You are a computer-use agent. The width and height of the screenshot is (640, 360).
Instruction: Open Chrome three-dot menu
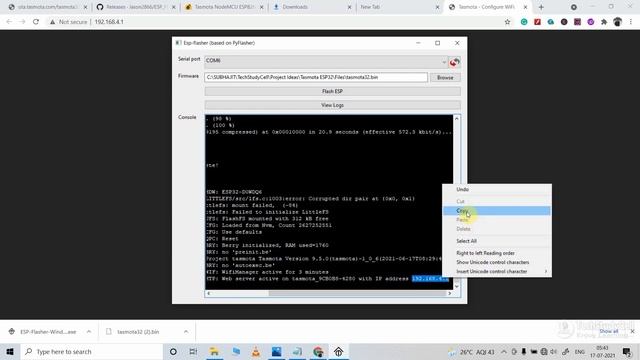point(631,22)
